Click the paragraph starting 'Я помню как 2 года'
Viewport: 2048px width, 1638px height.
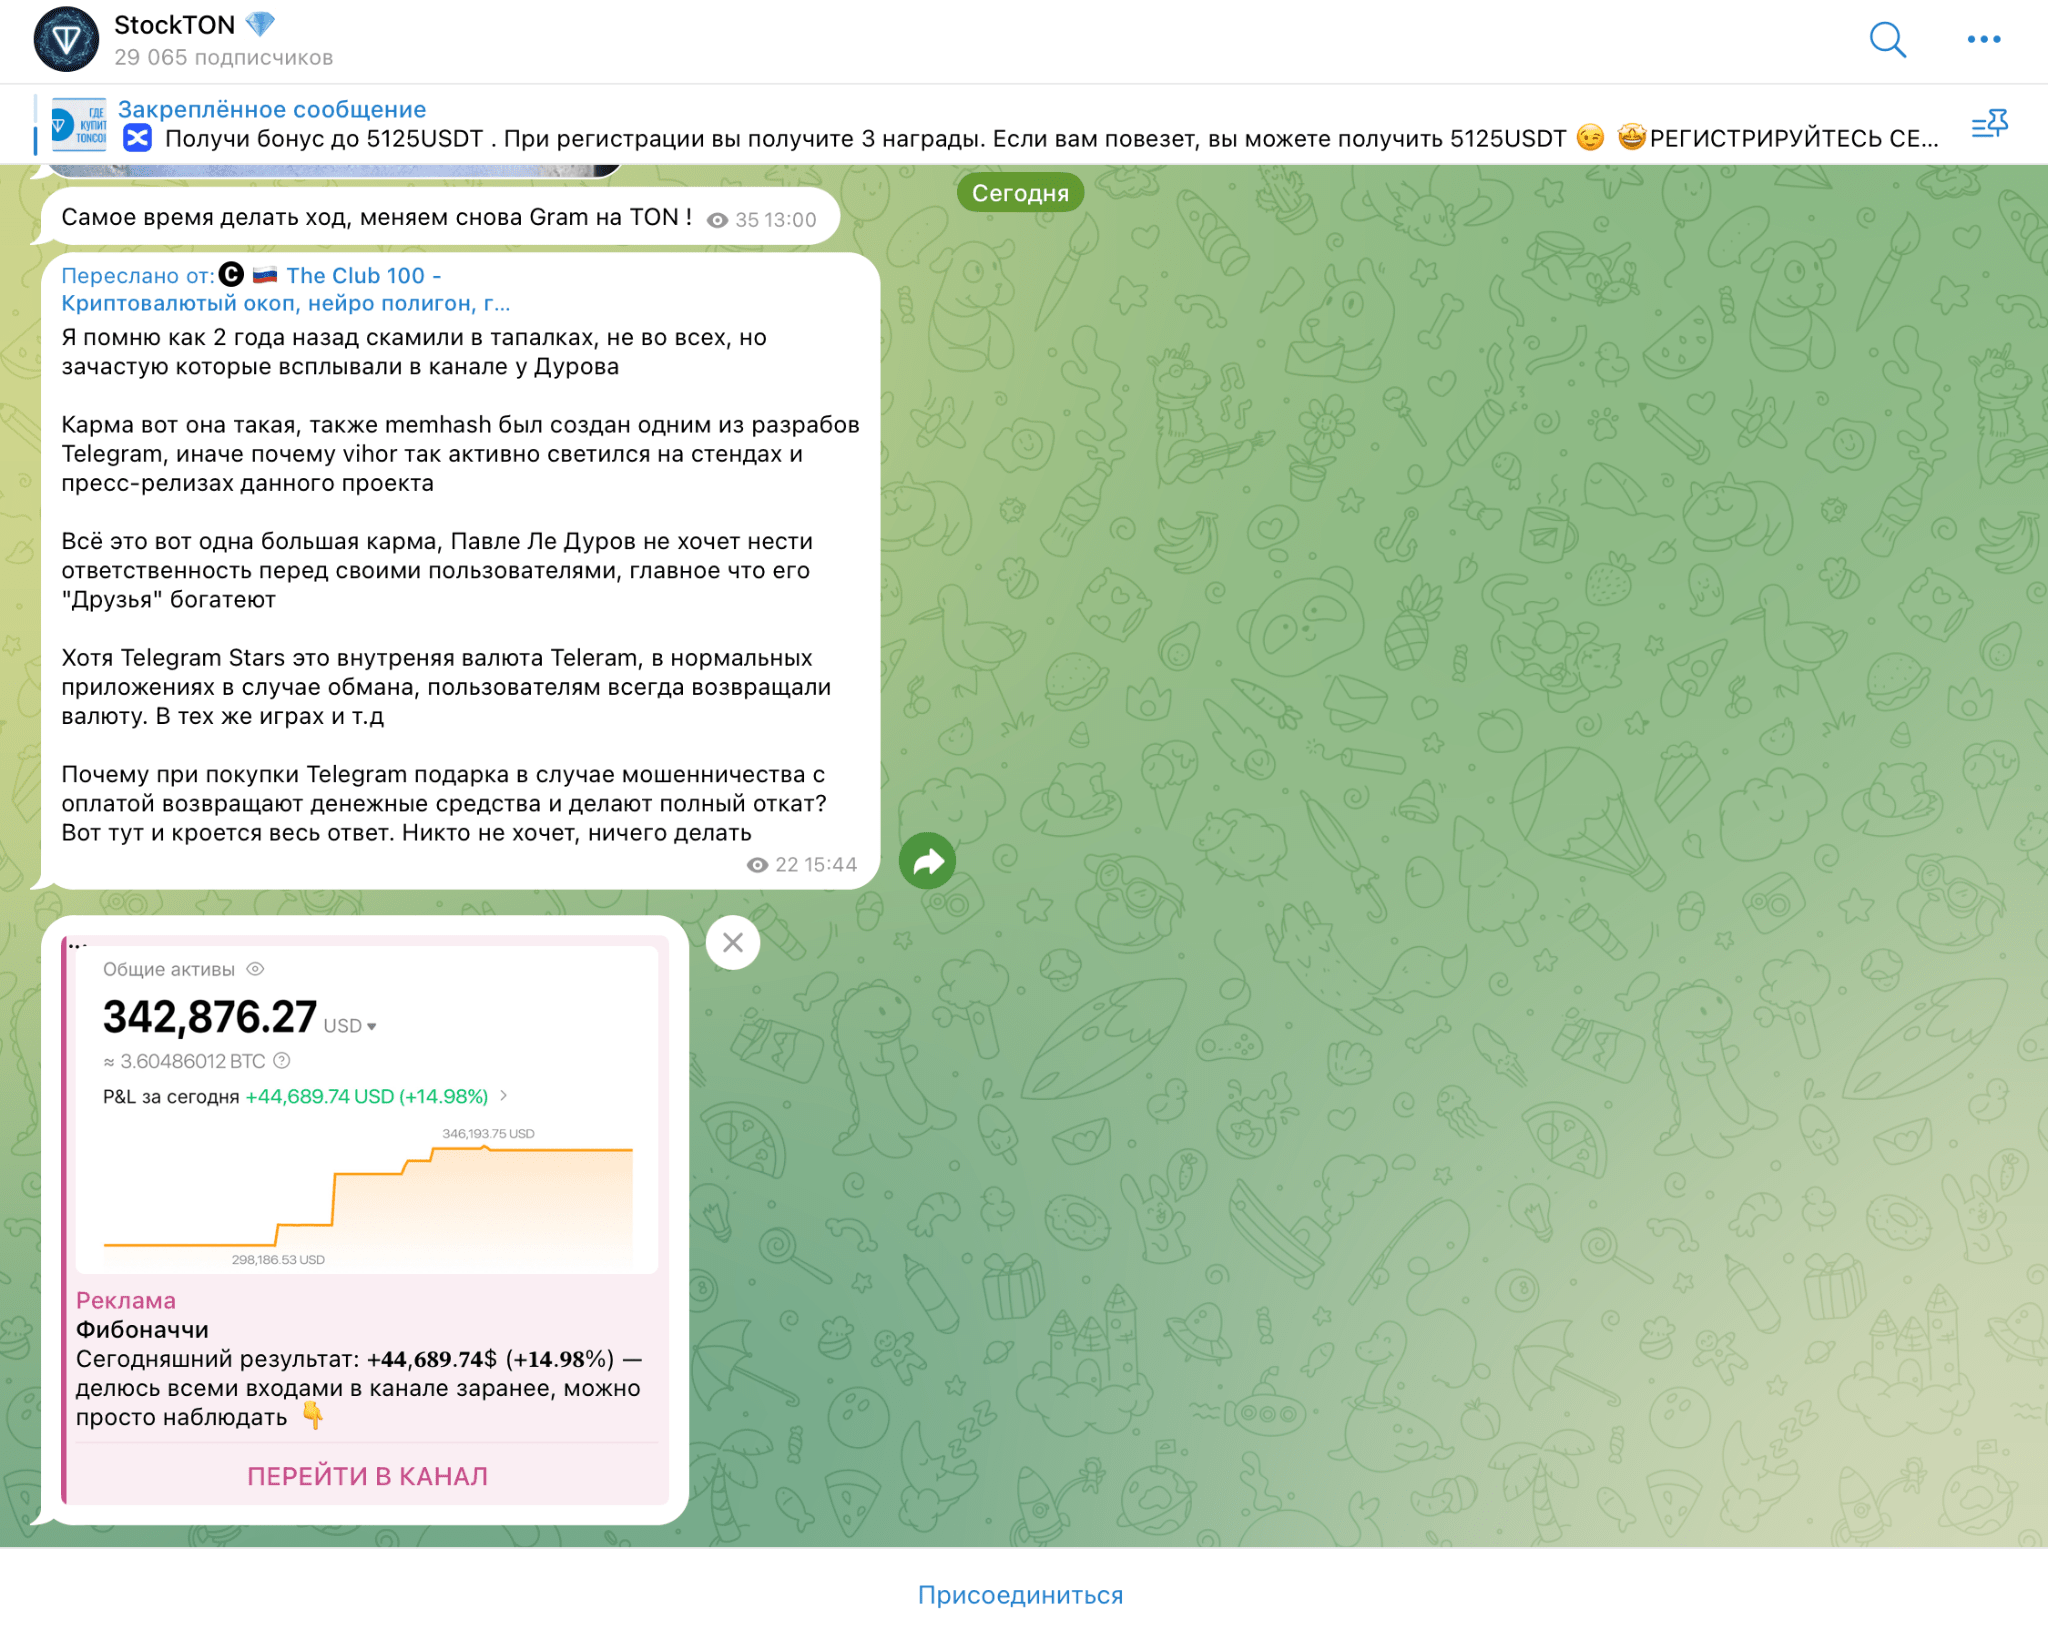414,352
